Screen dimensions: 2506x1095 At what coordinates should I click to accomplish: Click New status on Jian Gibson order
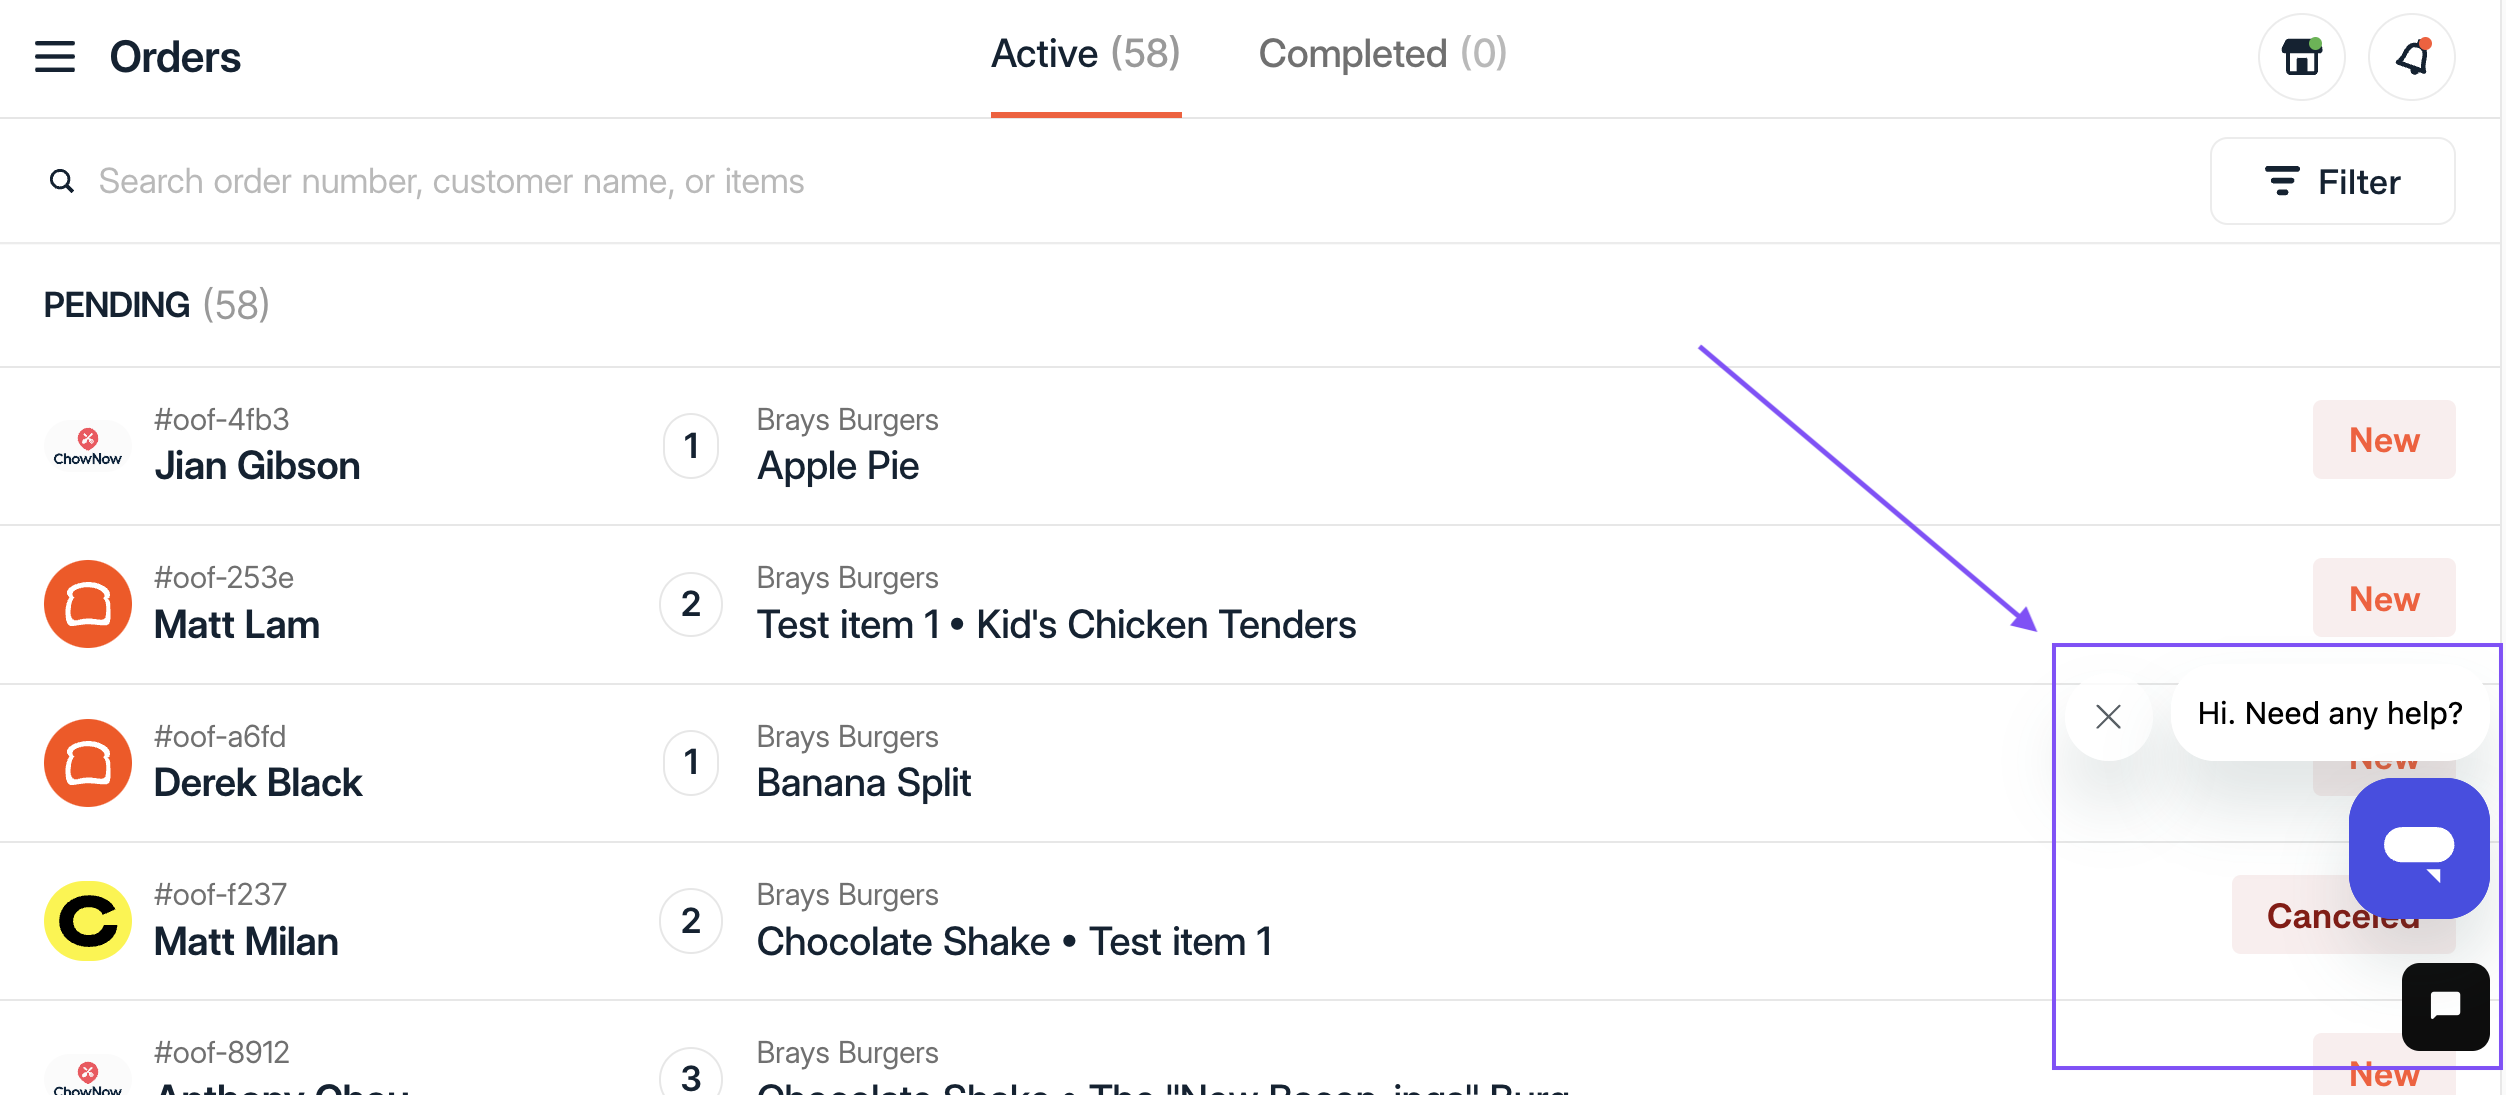point(2384,440)
